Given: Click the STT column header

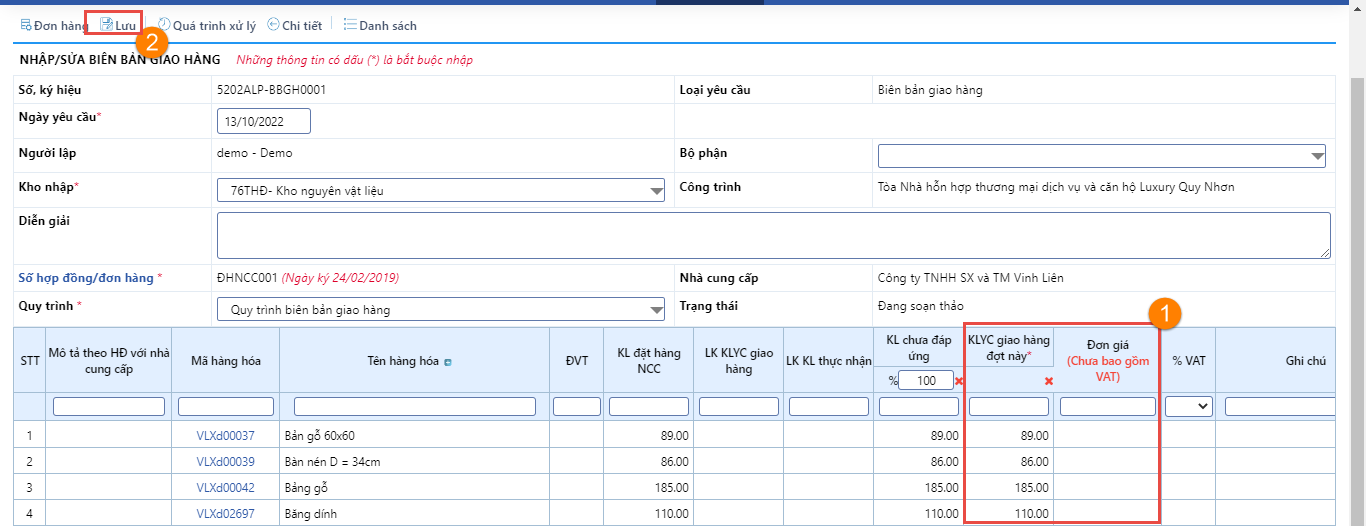Looking at the screenshot, I should (30, 360).
